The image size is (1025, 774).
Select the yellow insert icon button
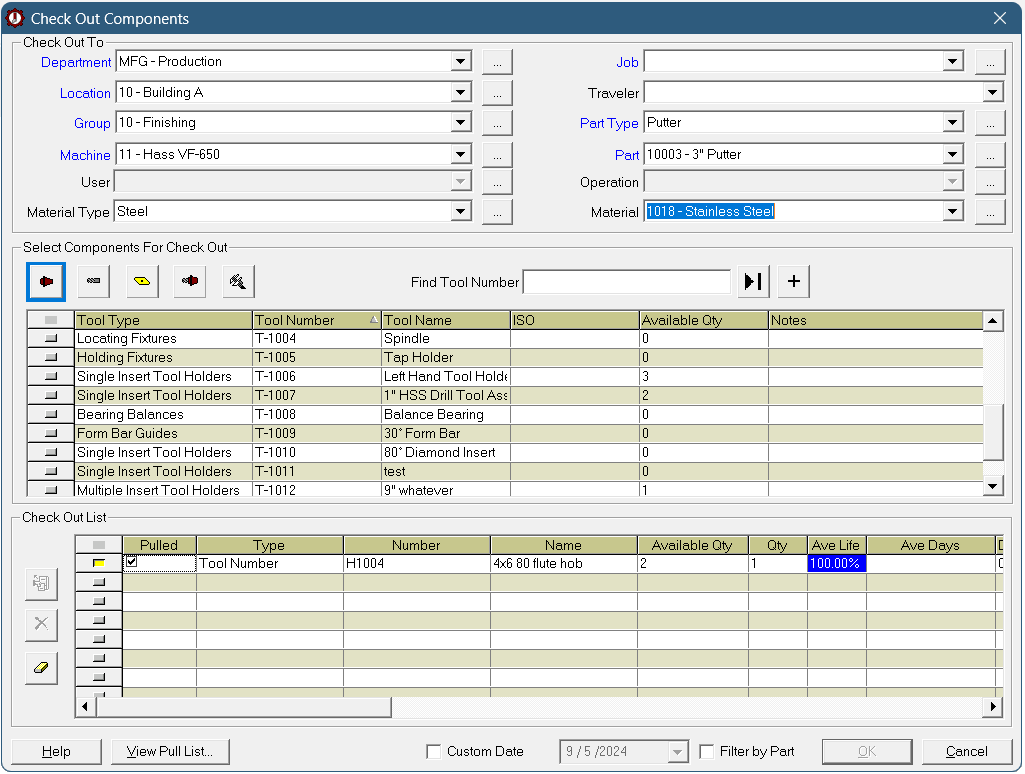(x=142, y=282)
